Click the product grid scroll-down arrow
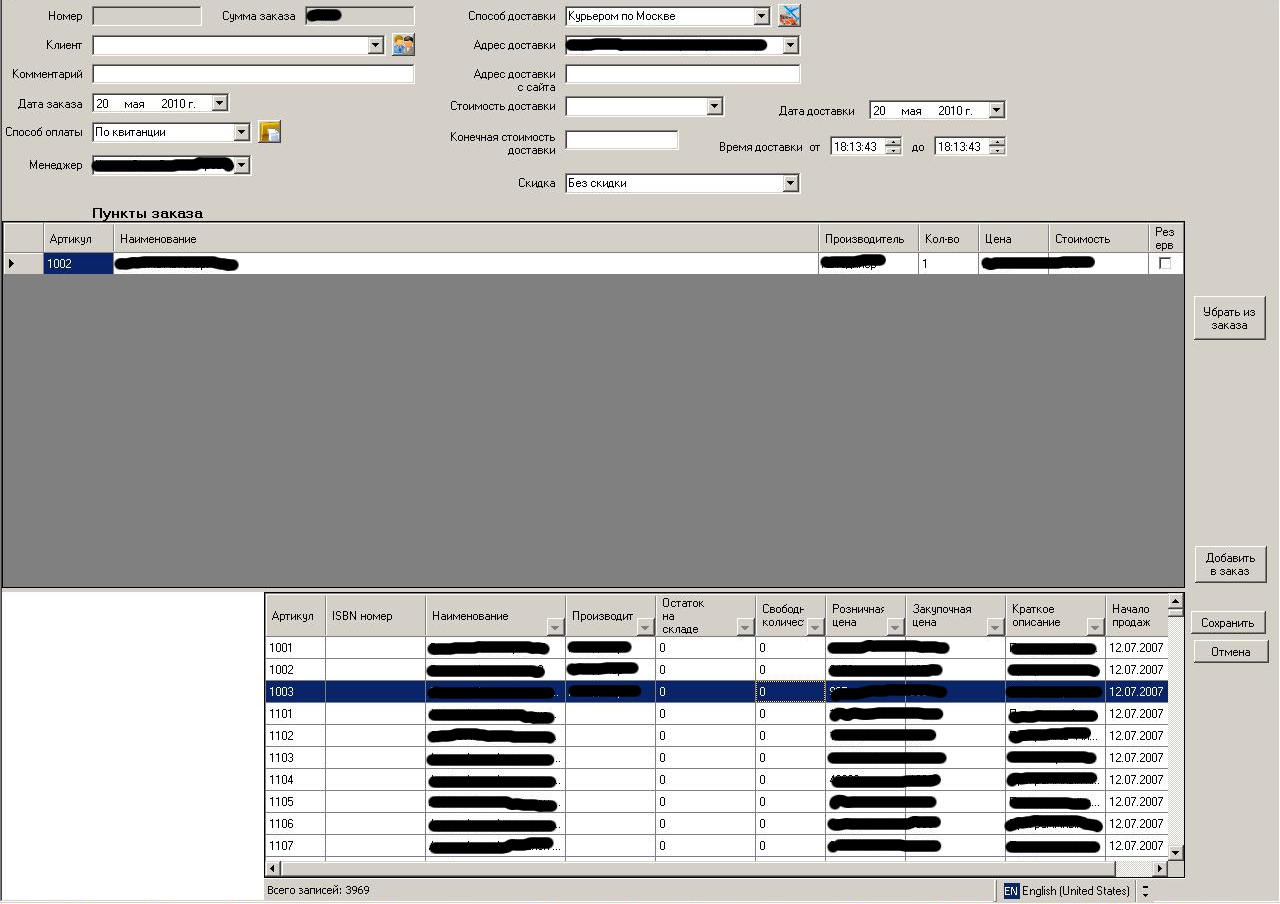The width and height of the screenshot is (1280, 904). point(1176,852)
